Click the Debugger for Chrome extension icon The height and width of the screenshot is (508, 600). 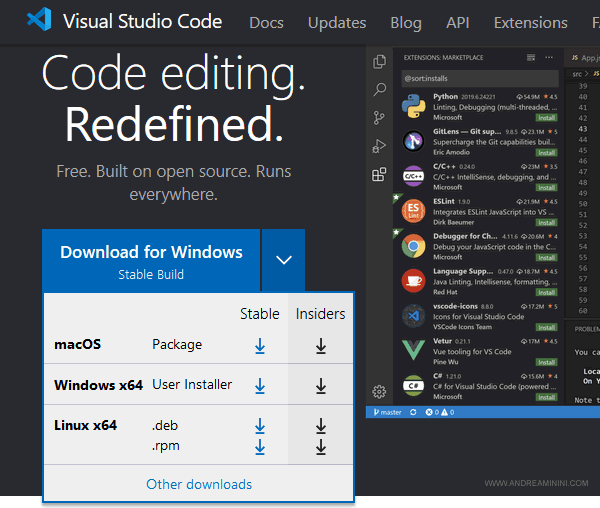(414, 246)
